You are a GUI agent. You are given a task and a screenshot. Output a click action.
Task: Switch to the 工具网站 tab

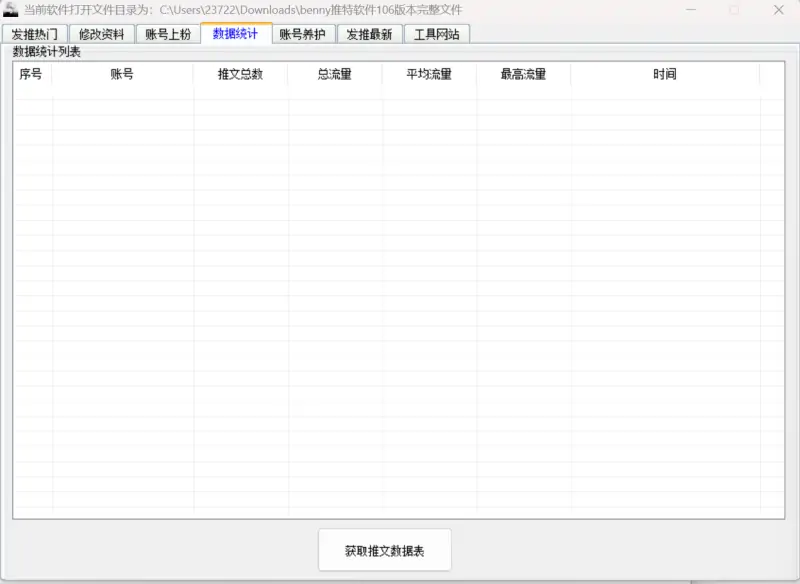click(437, 34)
